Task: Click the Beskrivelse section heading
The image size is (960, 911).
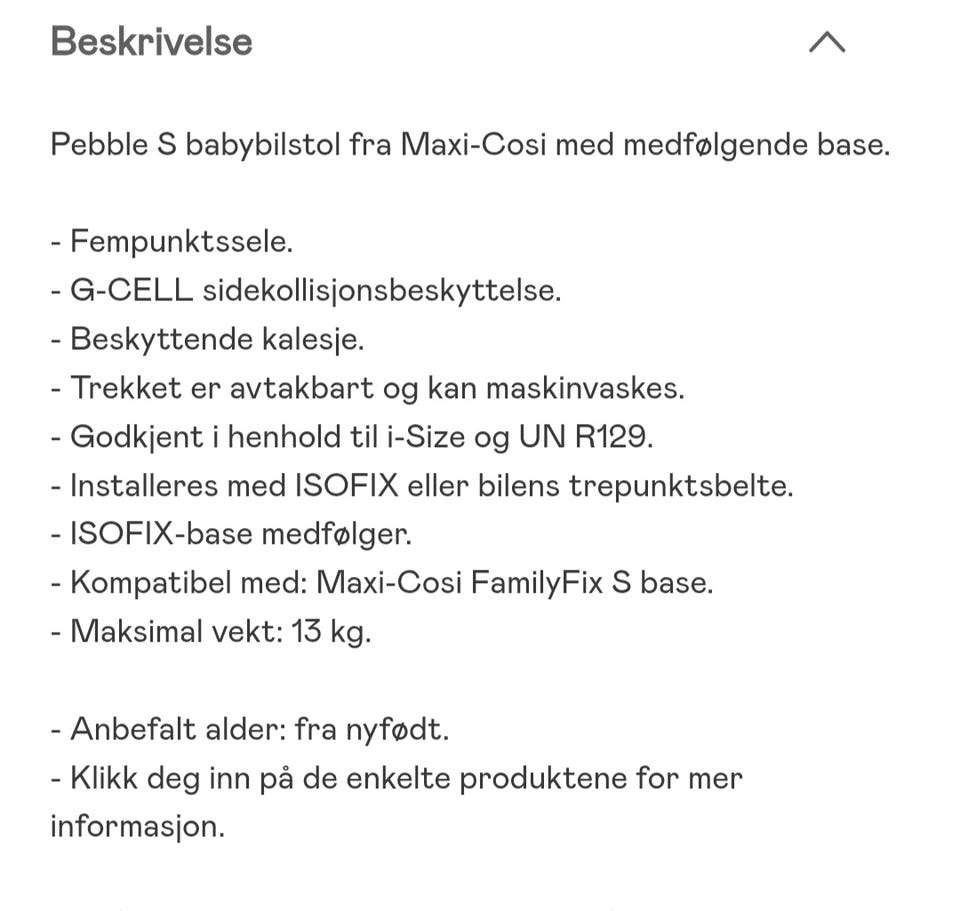Action: tap(151, 42)
